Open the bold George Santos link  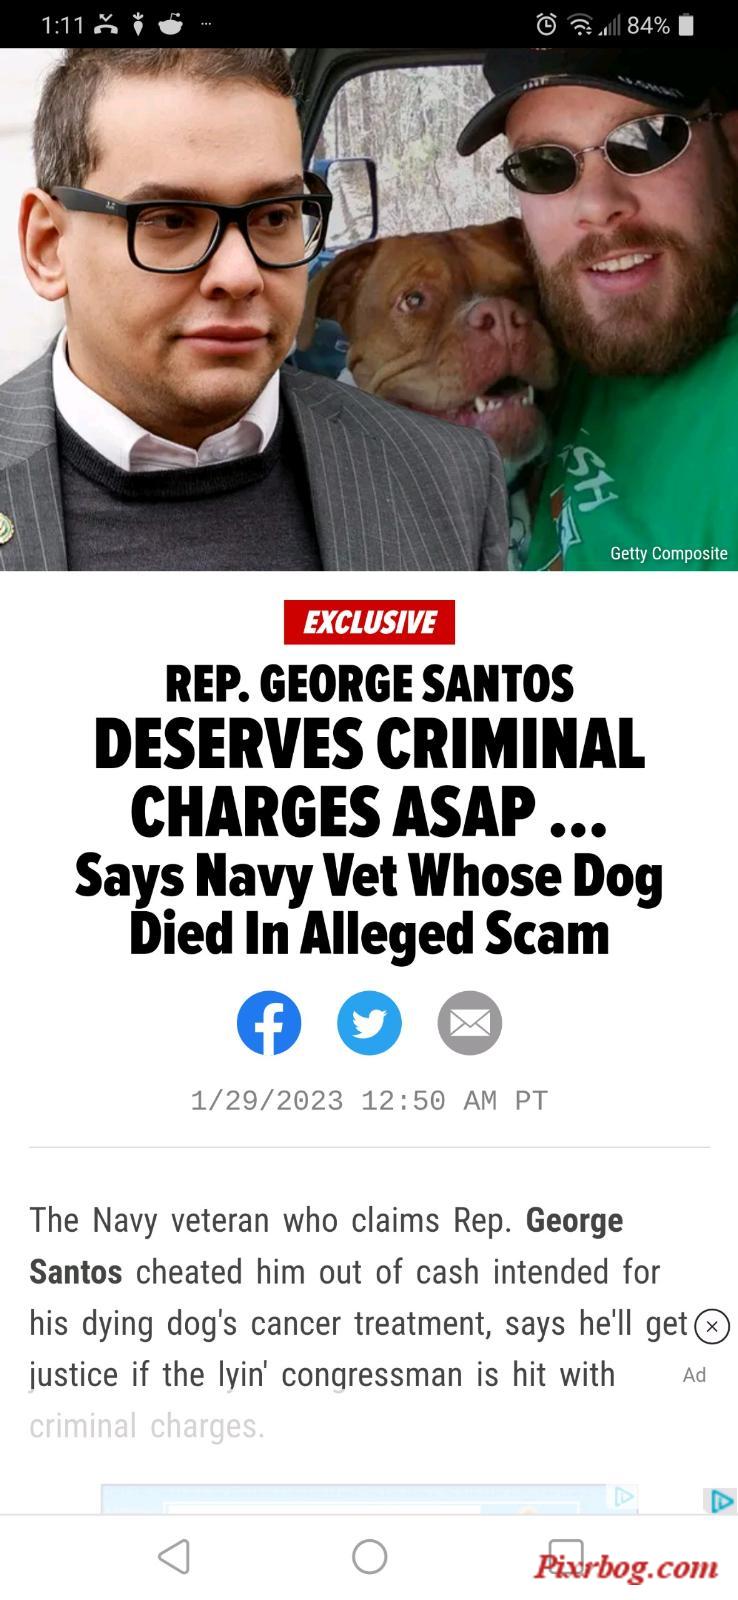coord(326,1246)
